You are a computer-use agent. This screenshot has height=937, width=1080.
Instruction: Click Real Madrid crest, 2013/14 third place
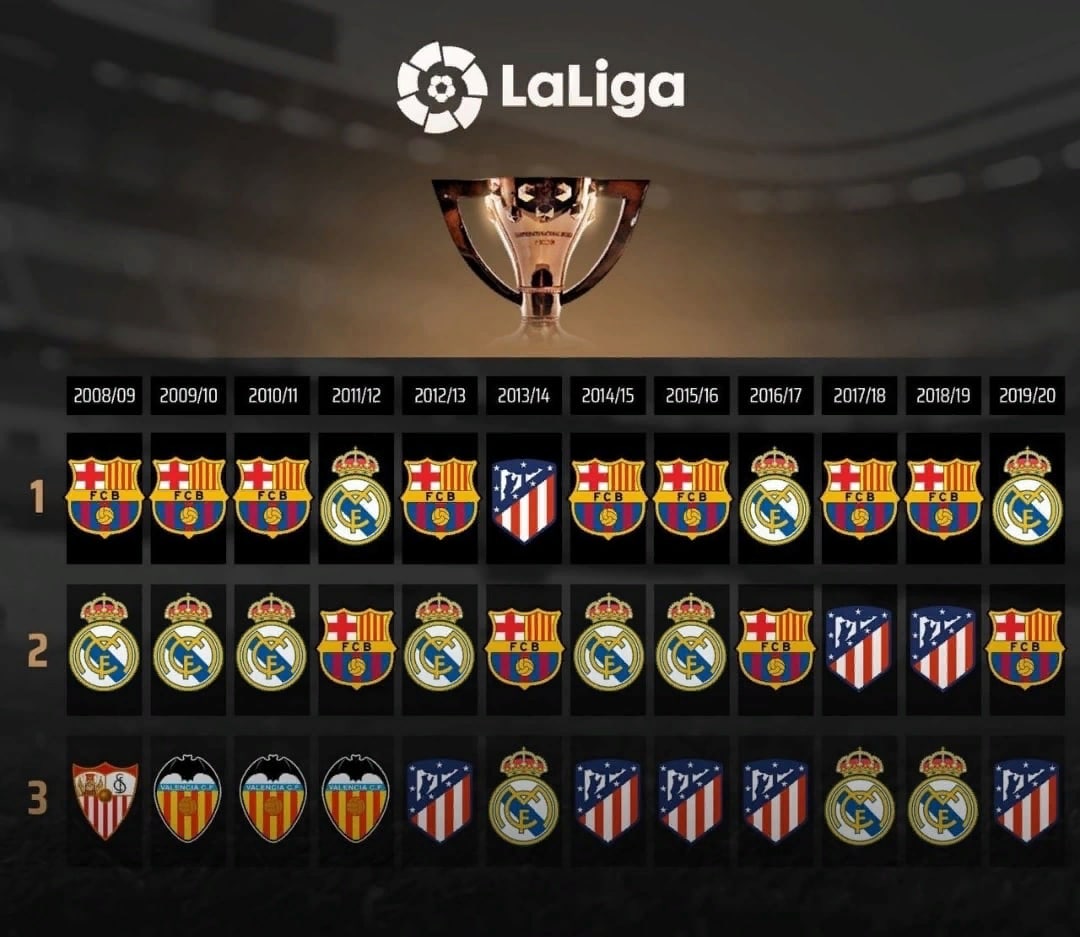[x=523, y=796]
